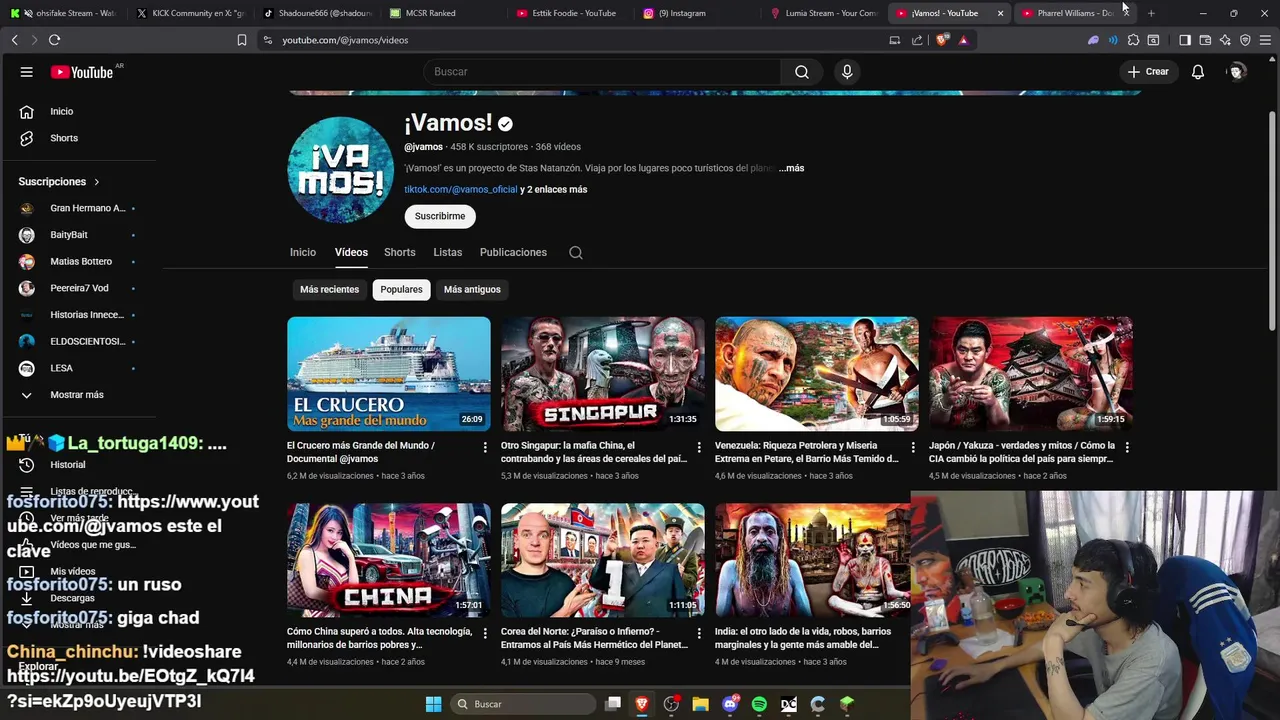The height and width of the screenshot is (720, 1280).
Task: Open options for Japón Yakuza video
Action: (1127, 447)
